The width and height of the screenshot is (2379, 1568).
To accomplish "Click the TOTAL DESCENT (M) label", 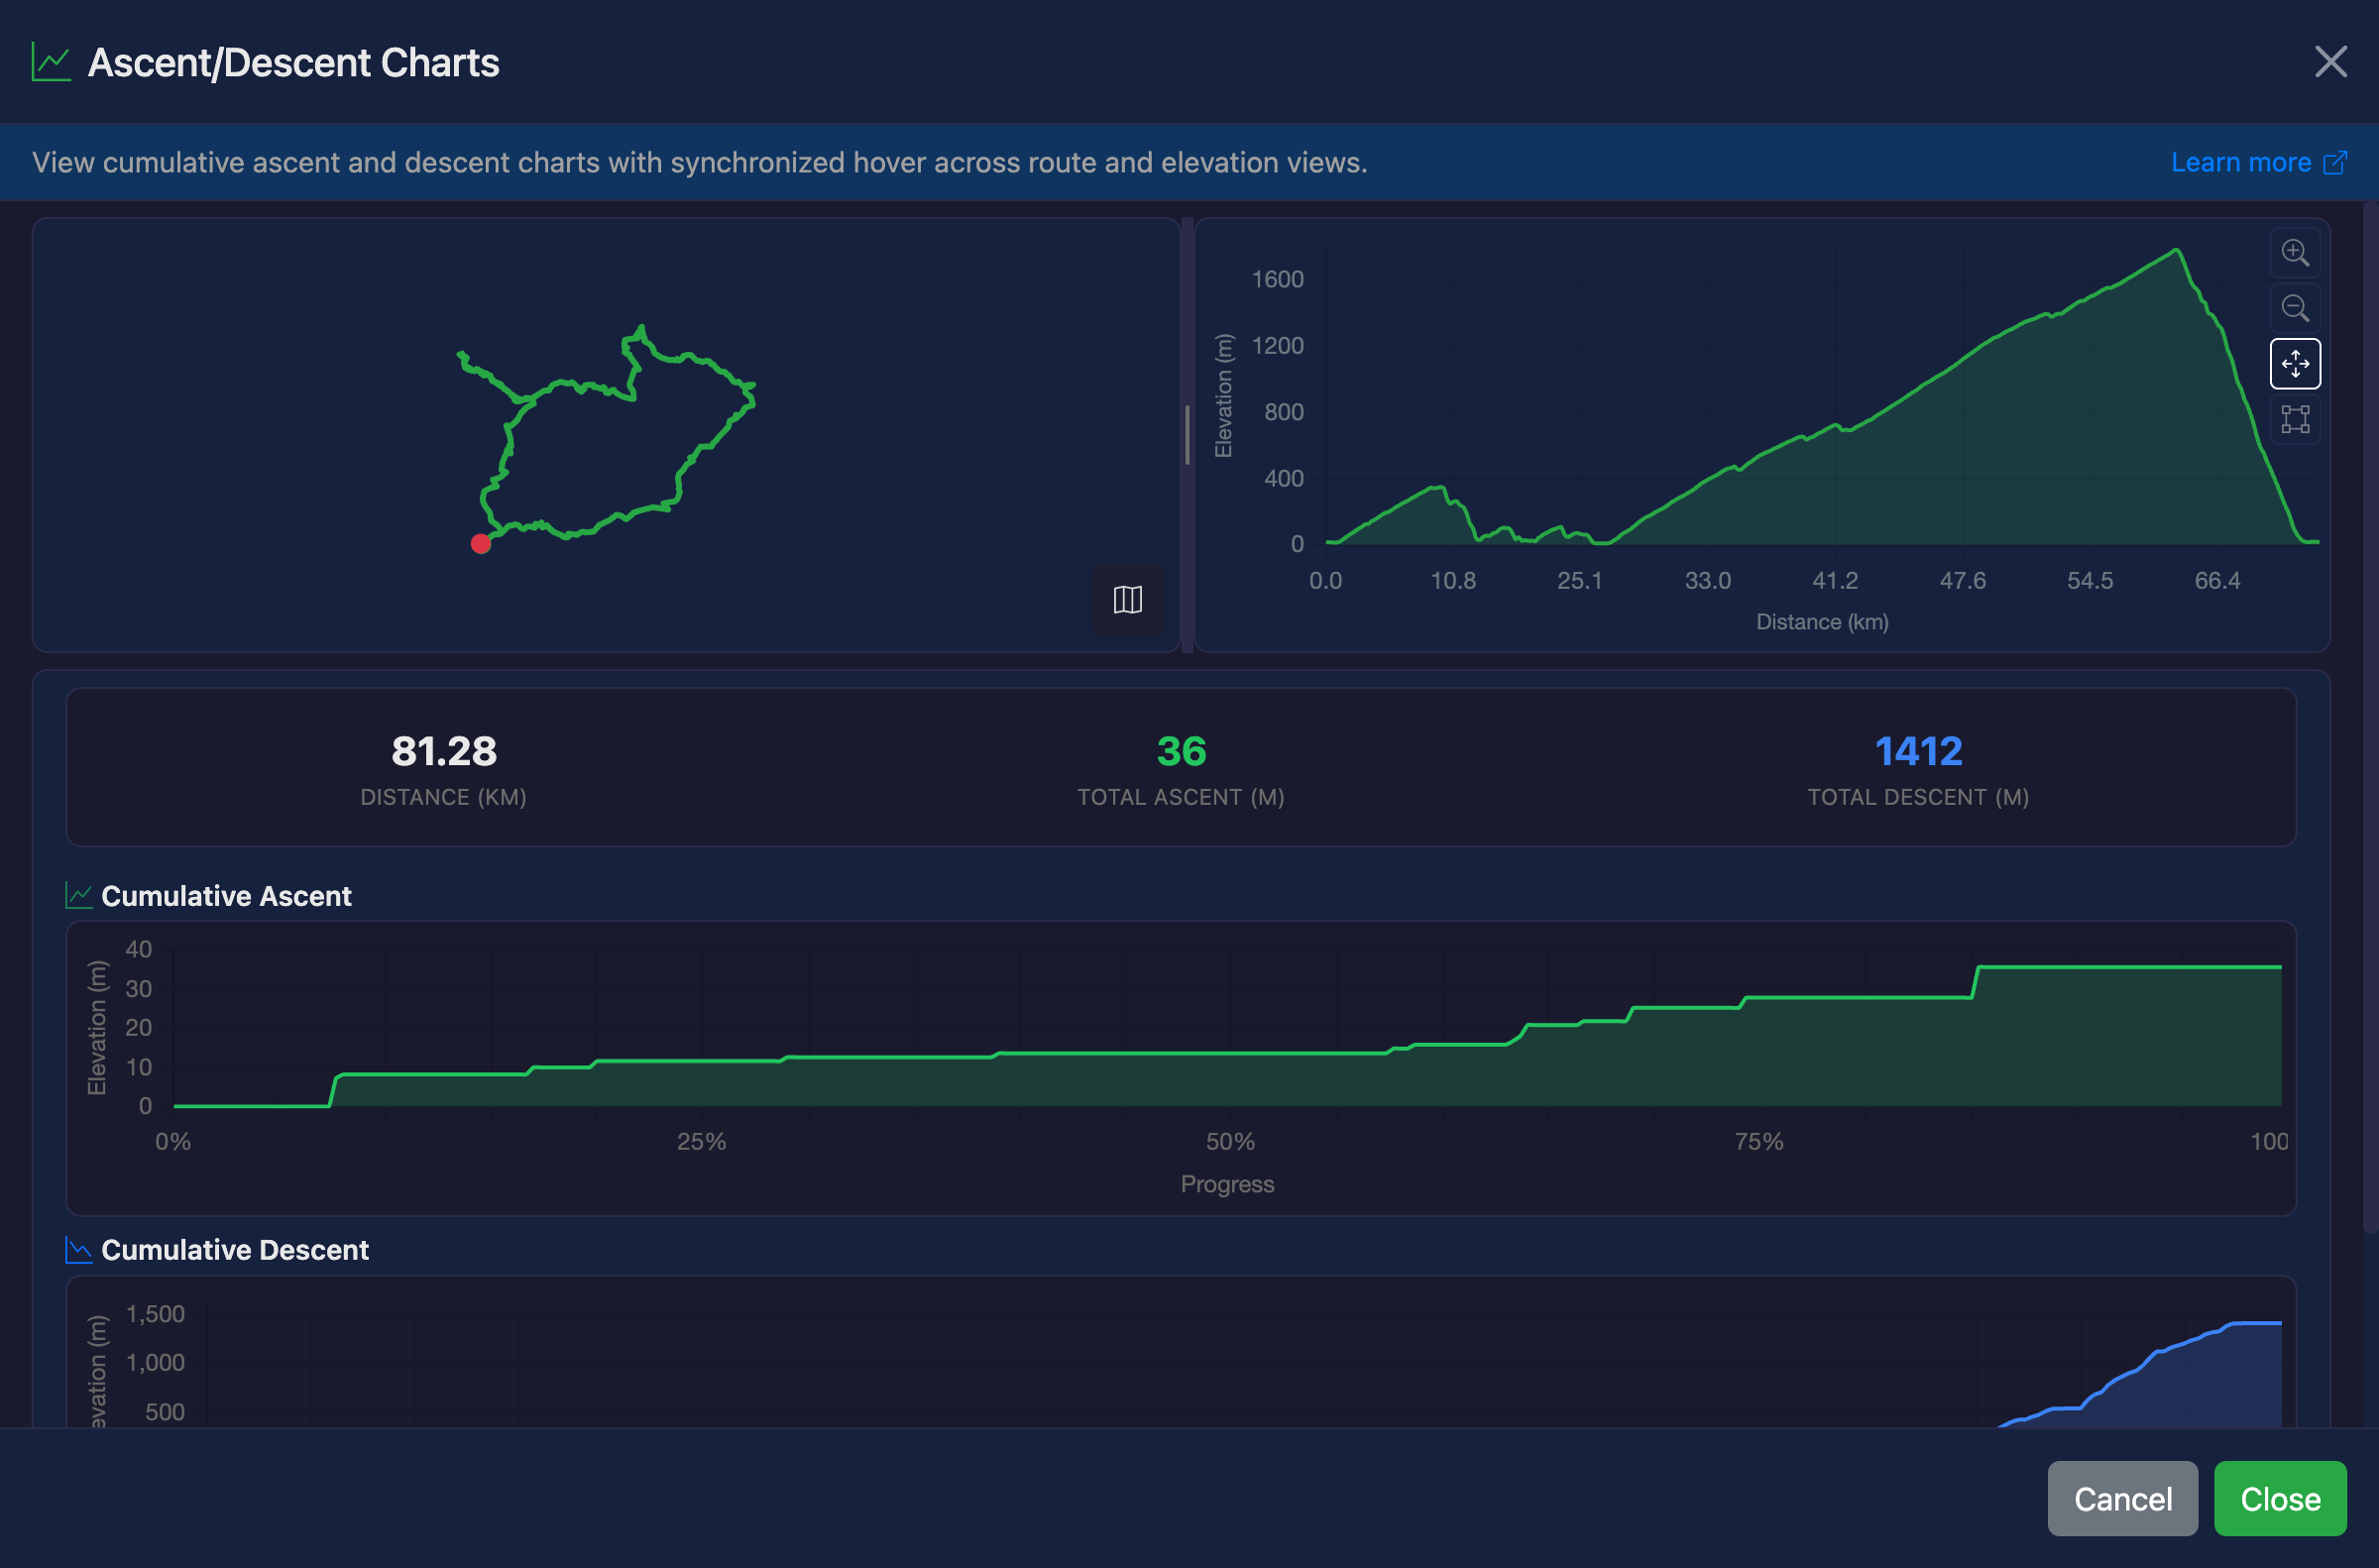I will [x=1918, y=797].
